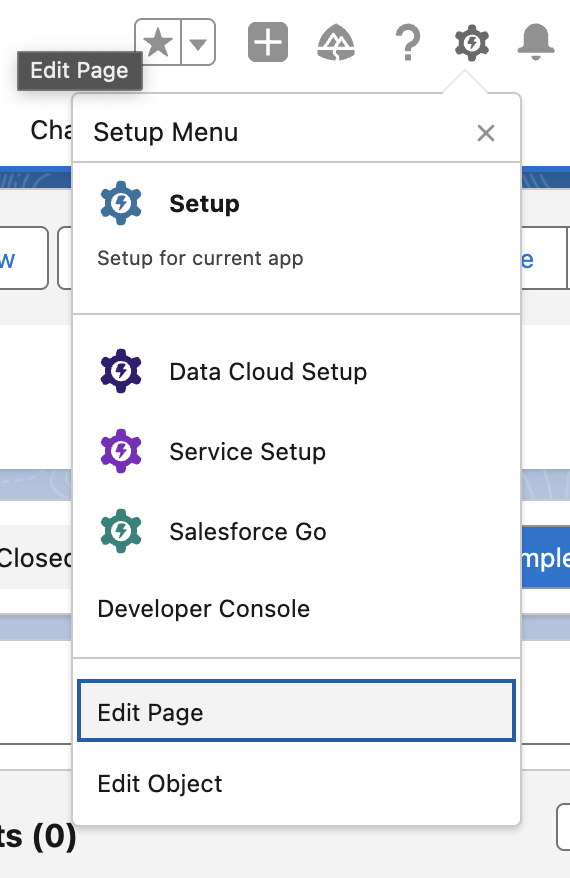This screenshot has height=878, width=570.
Task: Open Service Setup
Action: click(296, 451)
